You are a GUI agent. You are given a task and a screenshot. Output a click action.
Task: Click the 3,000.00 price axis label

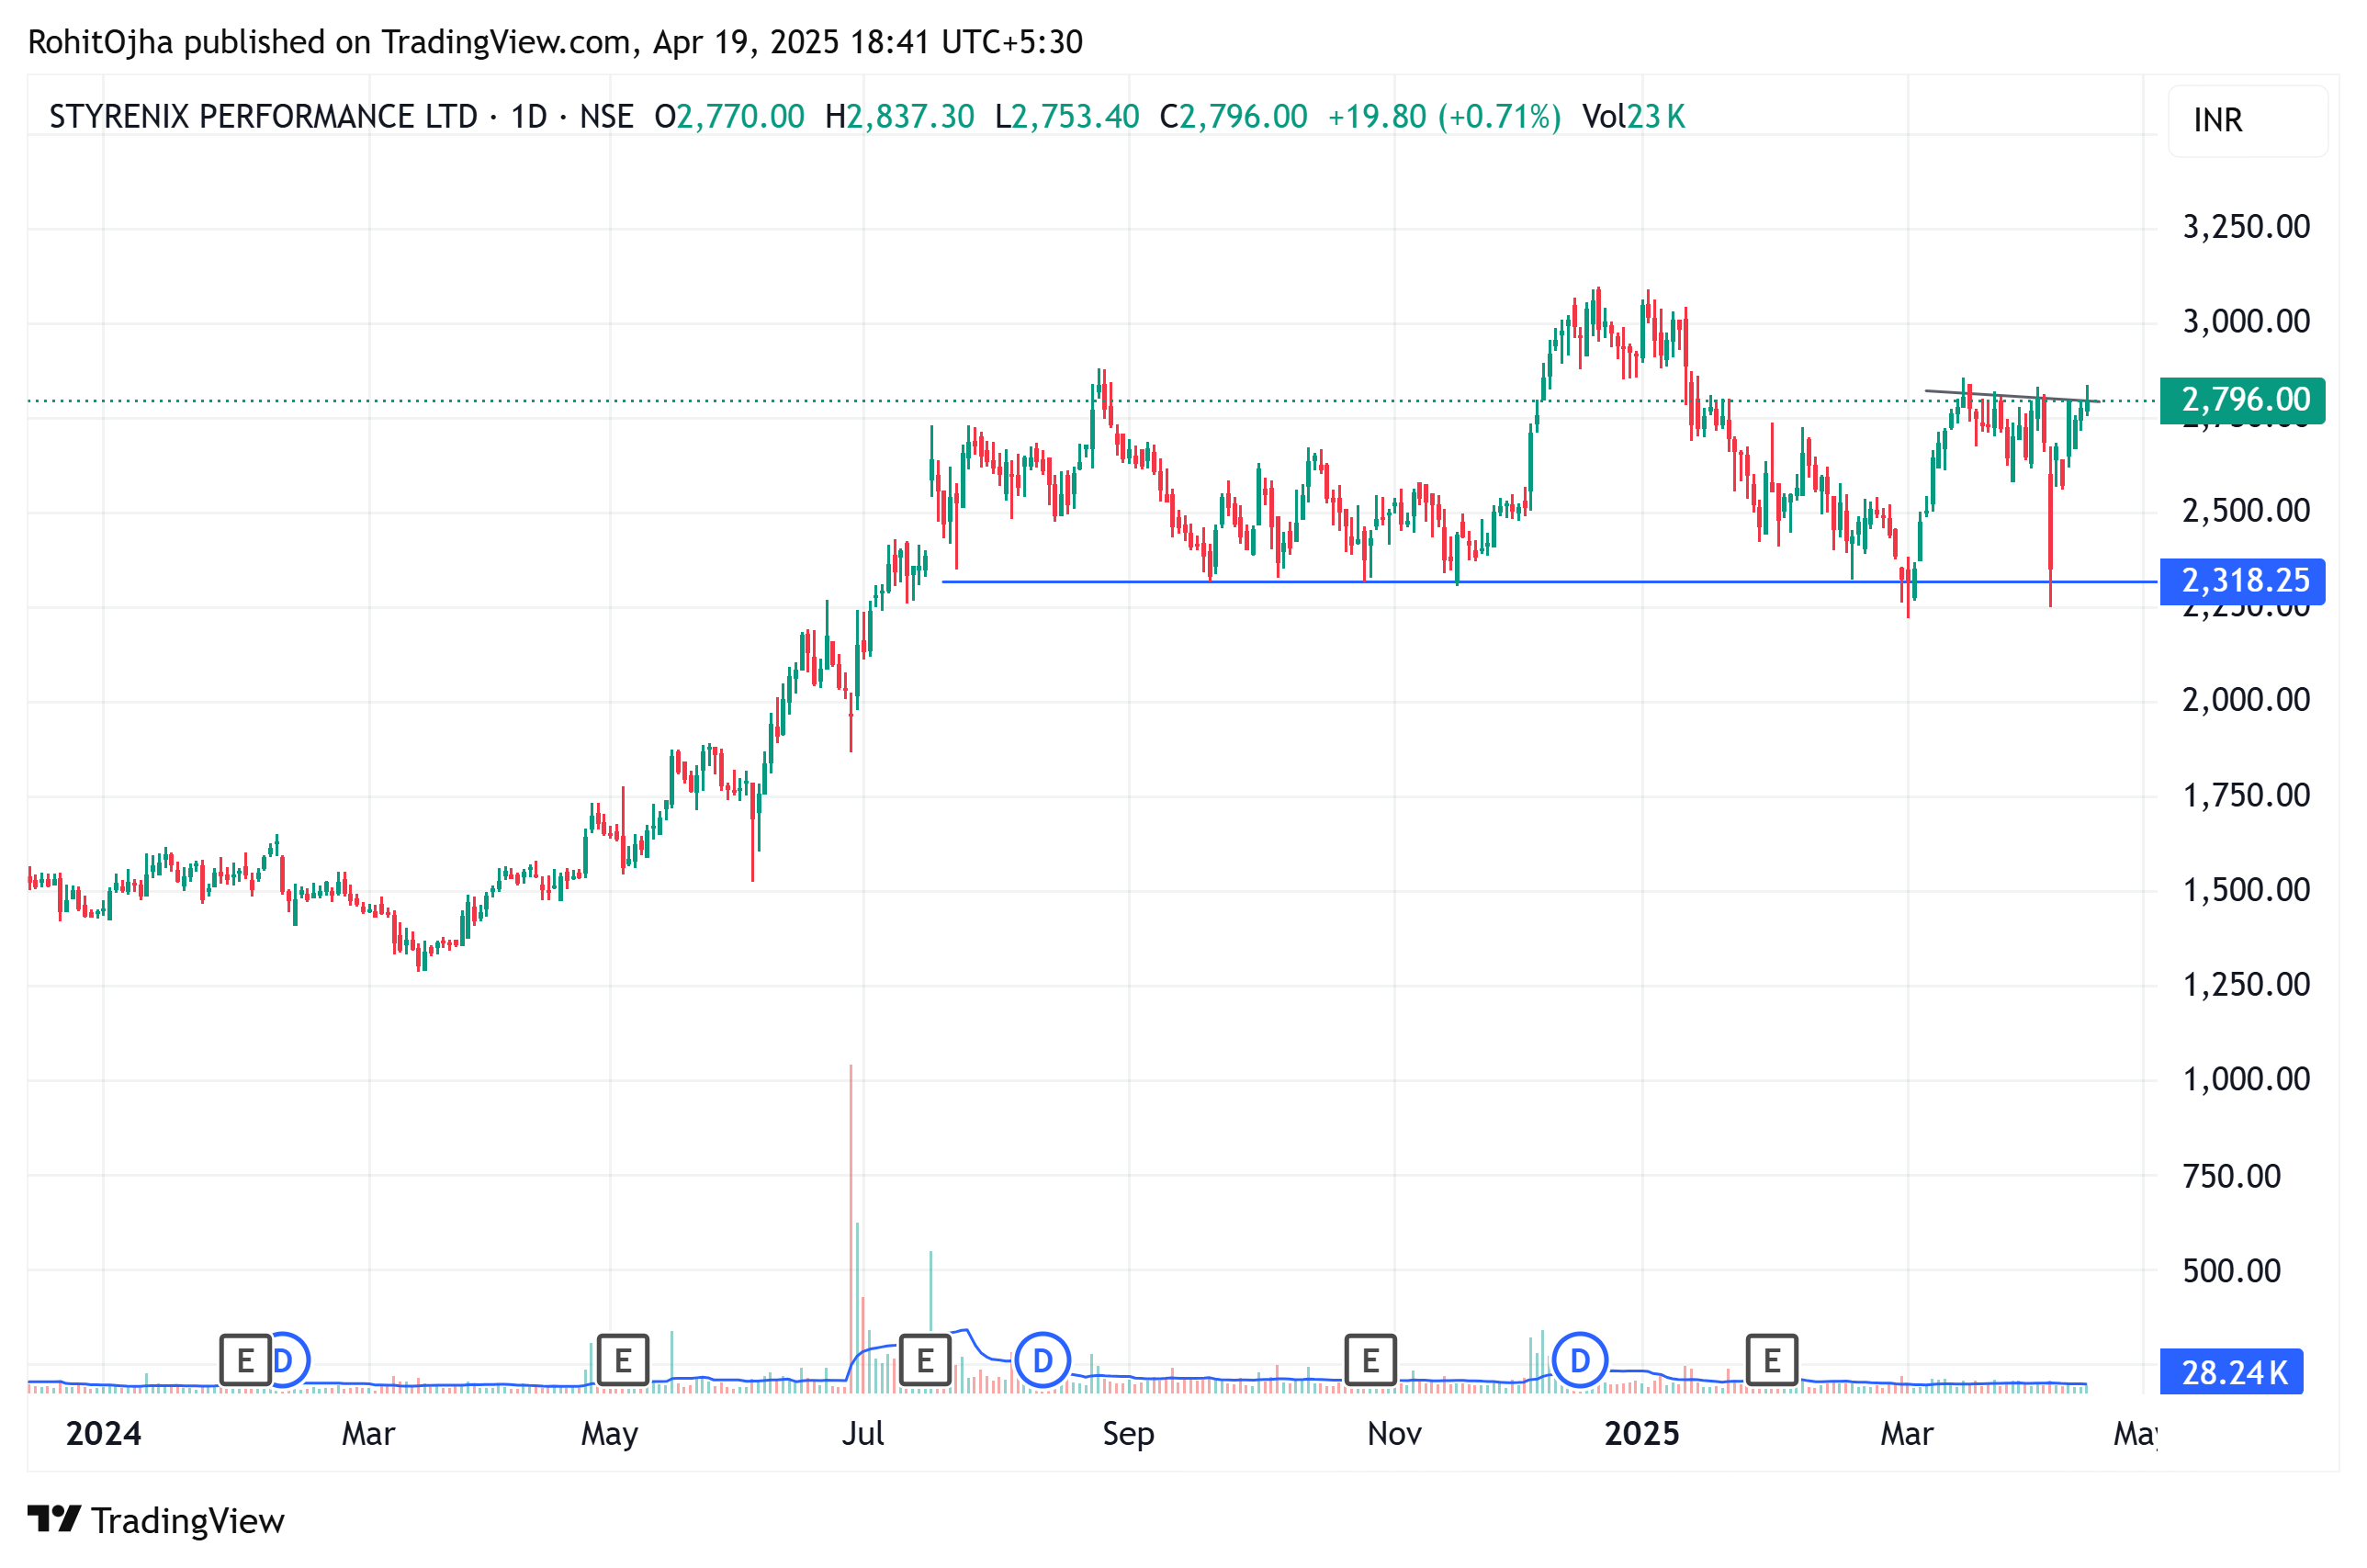point(2246,322)
